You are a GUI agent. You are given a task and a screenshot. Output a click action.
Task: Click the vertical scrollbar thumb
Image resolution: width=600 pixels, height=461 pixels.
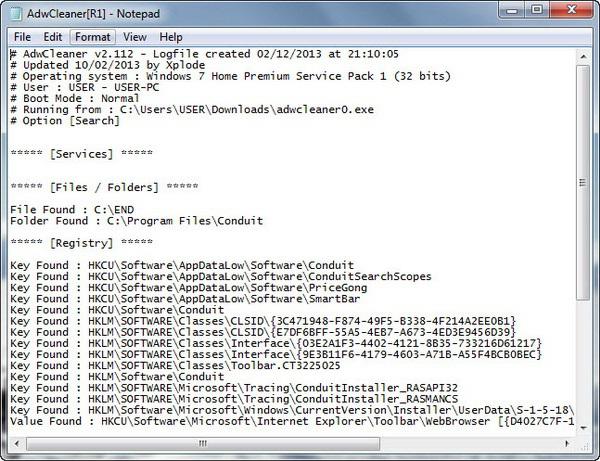(x=583, y=182)
